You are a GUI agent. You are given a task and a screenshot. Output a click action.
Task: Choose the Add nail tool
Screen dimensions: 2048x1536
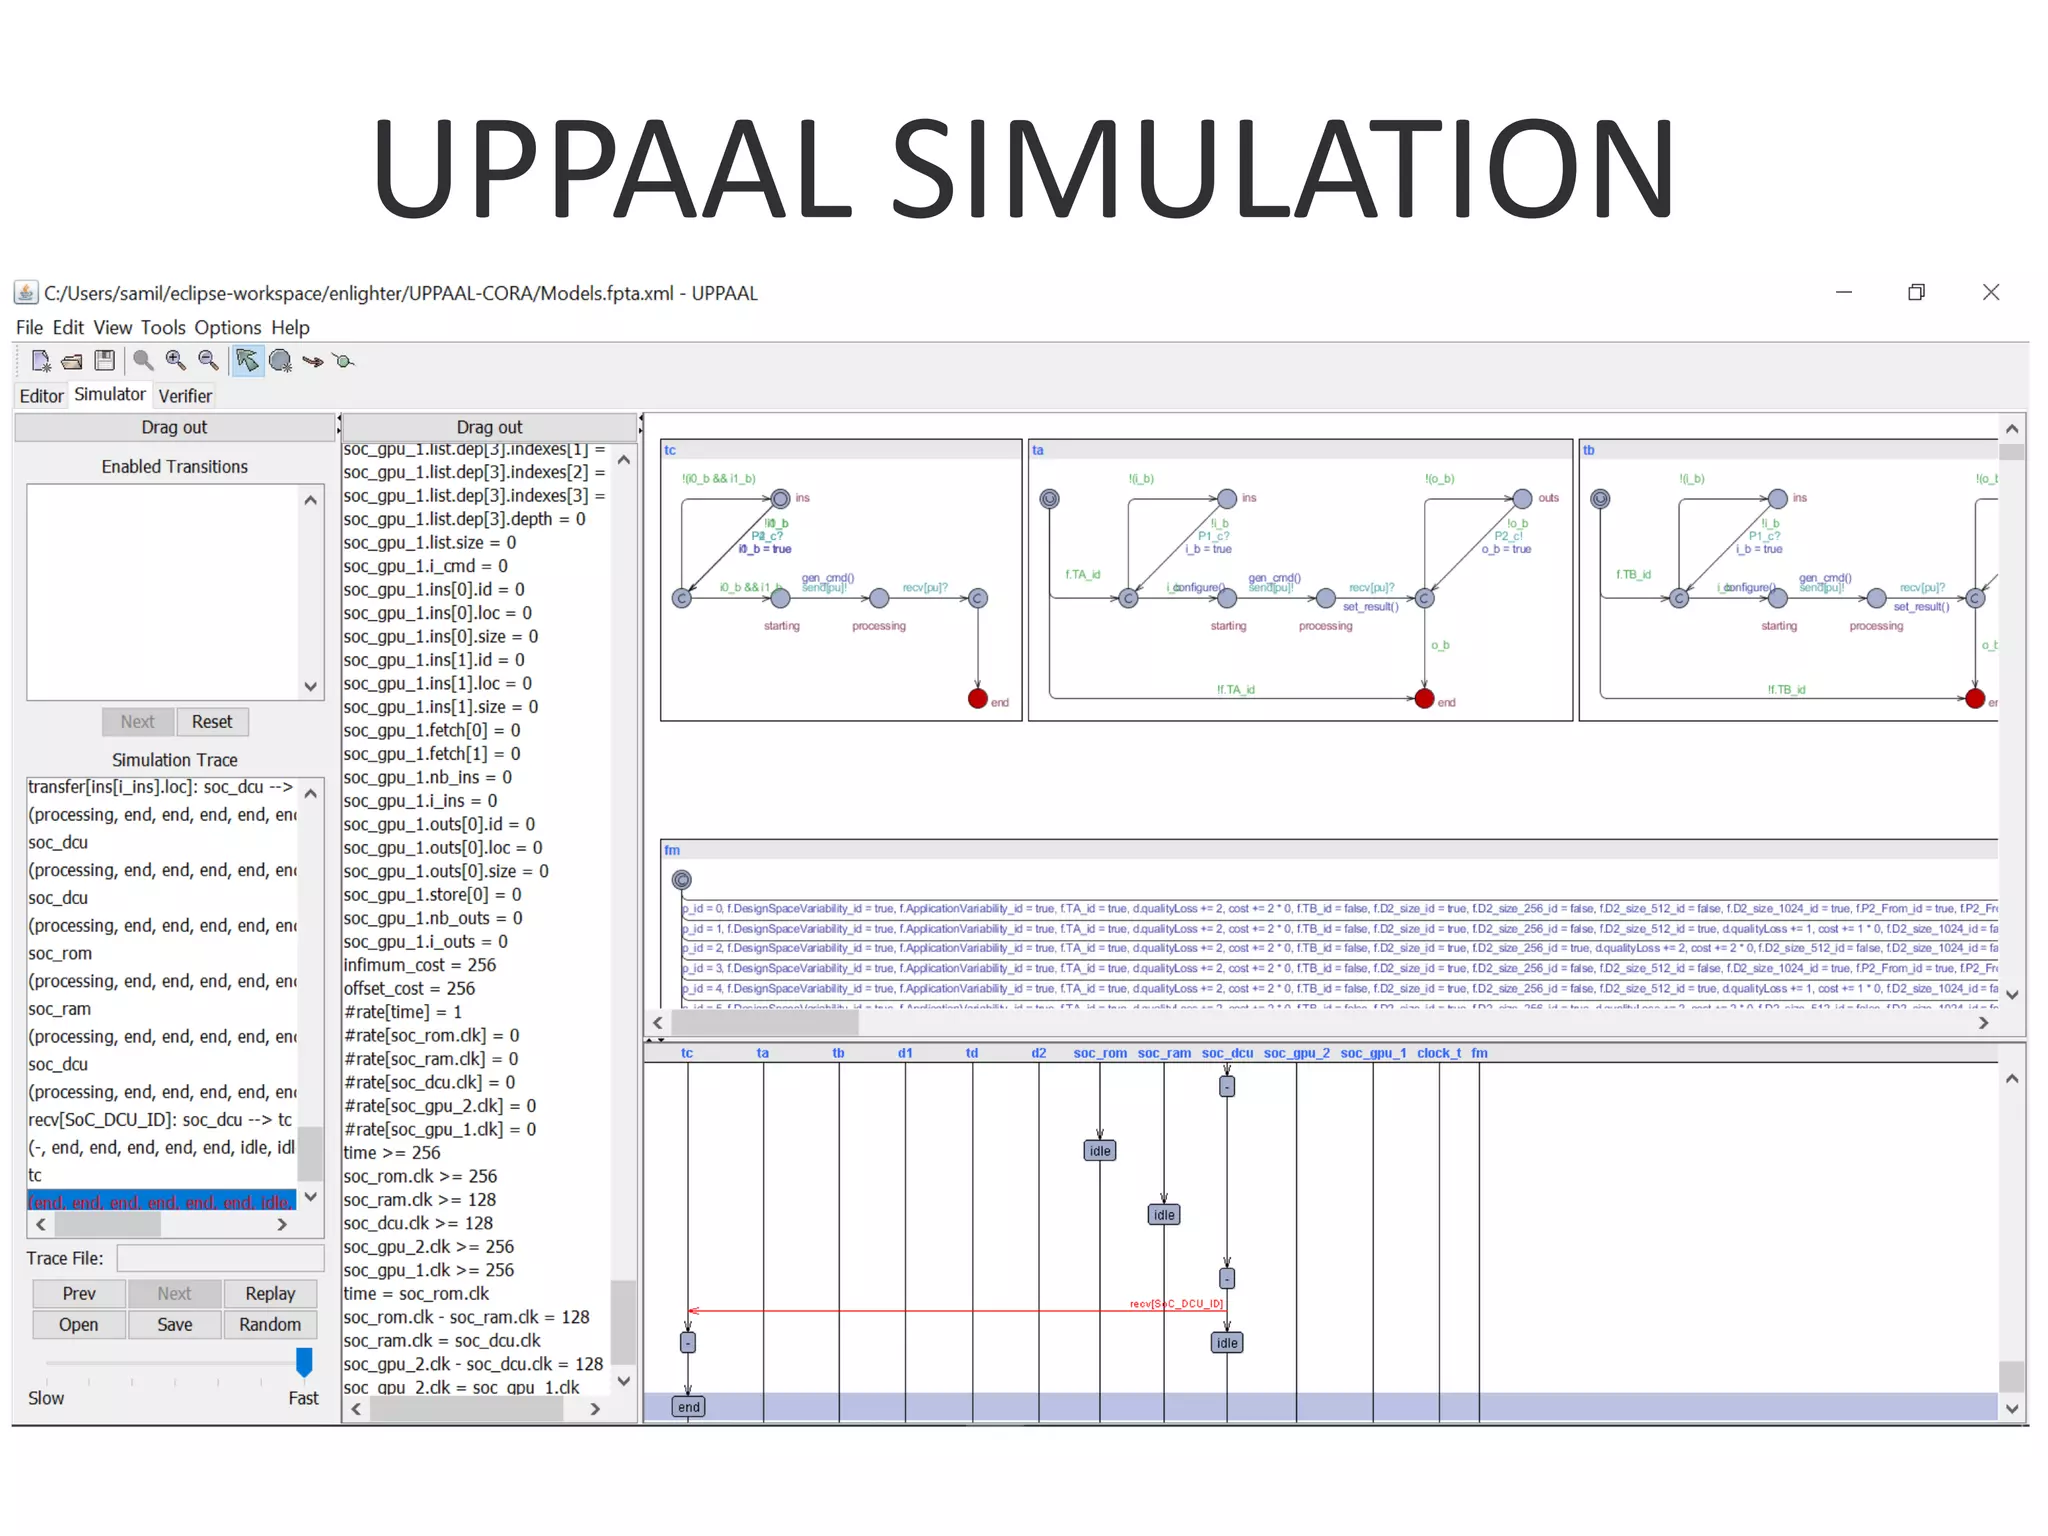tap(344, 361)
